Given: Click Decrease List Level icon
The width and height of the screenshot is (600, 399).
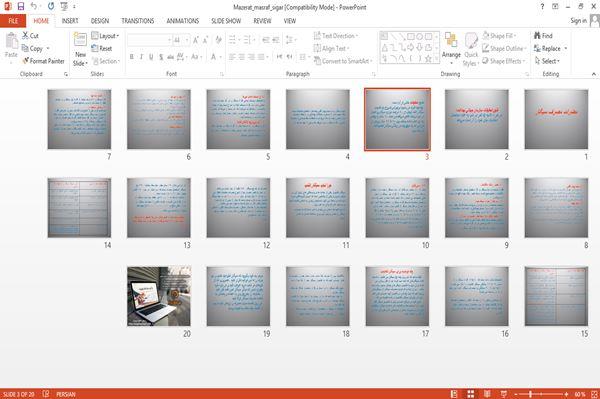Looking at the screenshot, I should [266, 40].
